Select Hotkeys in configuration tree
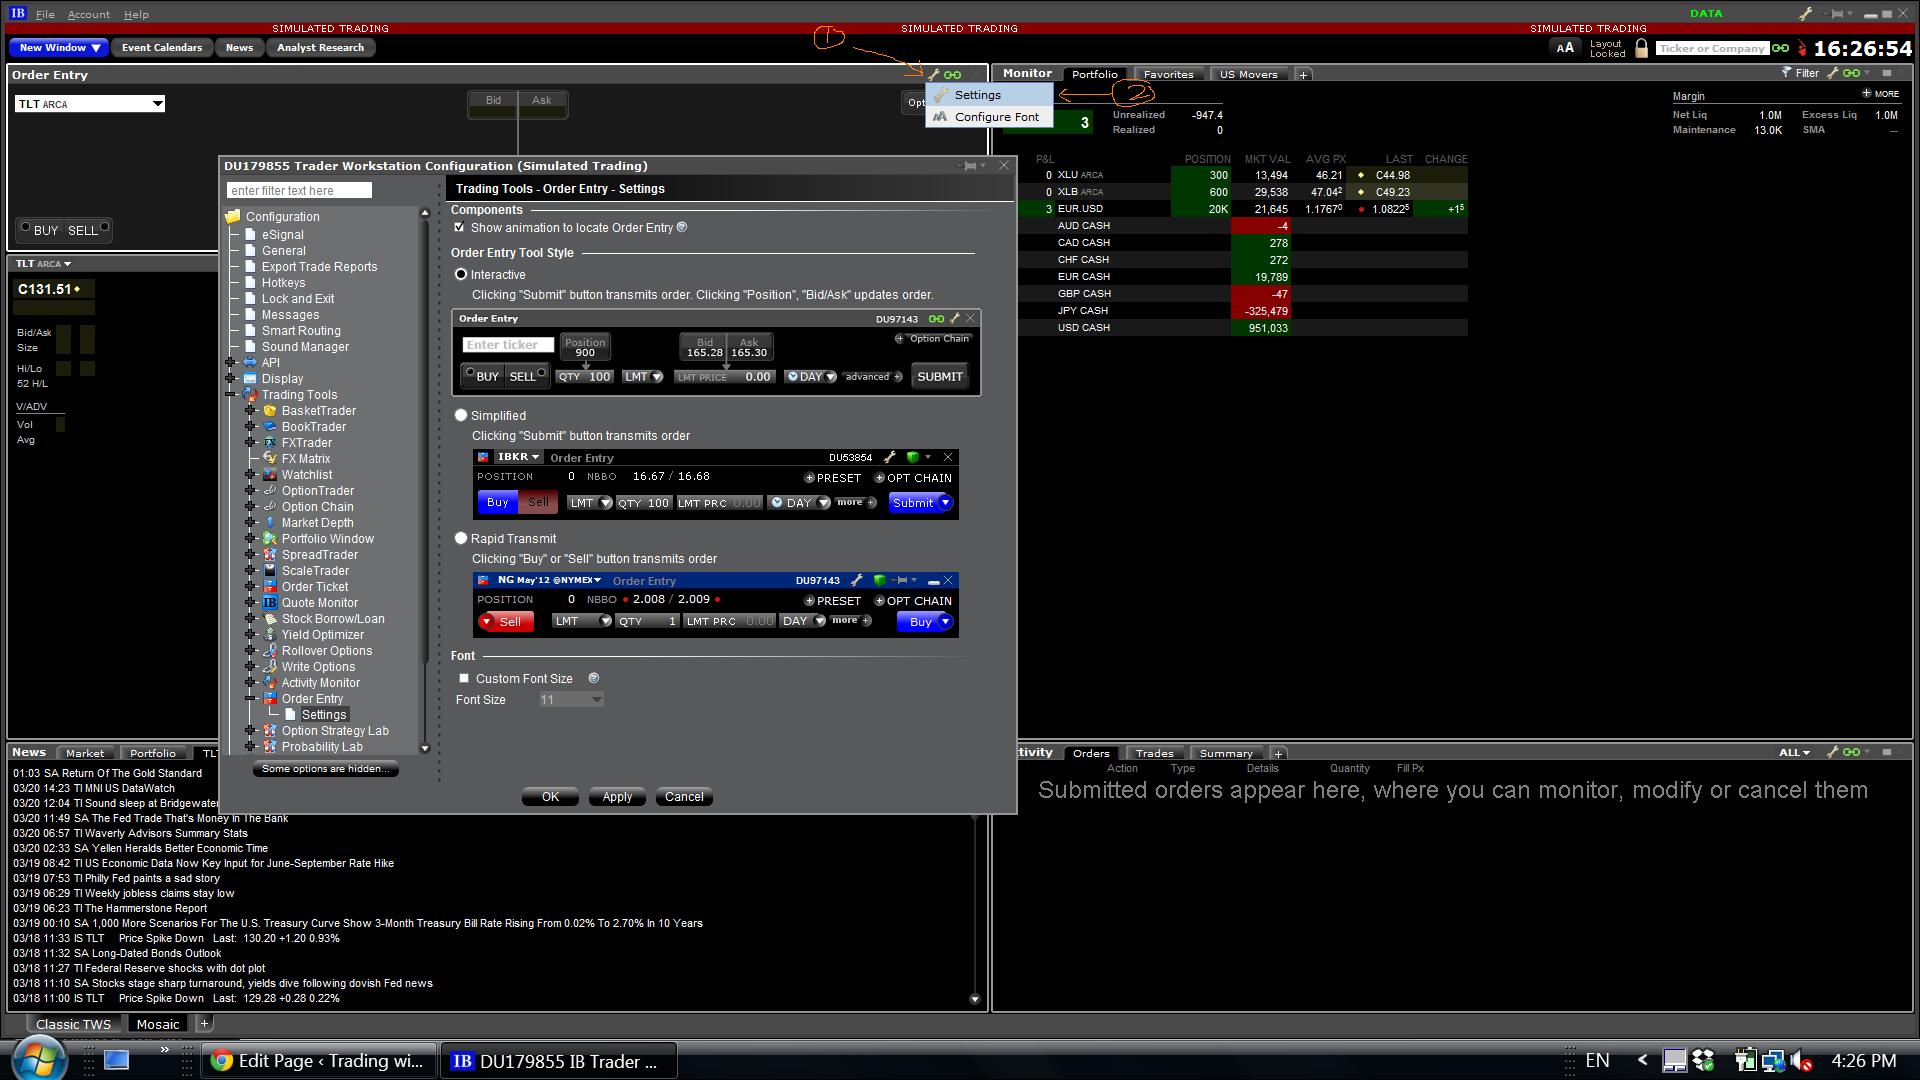 click(x=283, y=283)
